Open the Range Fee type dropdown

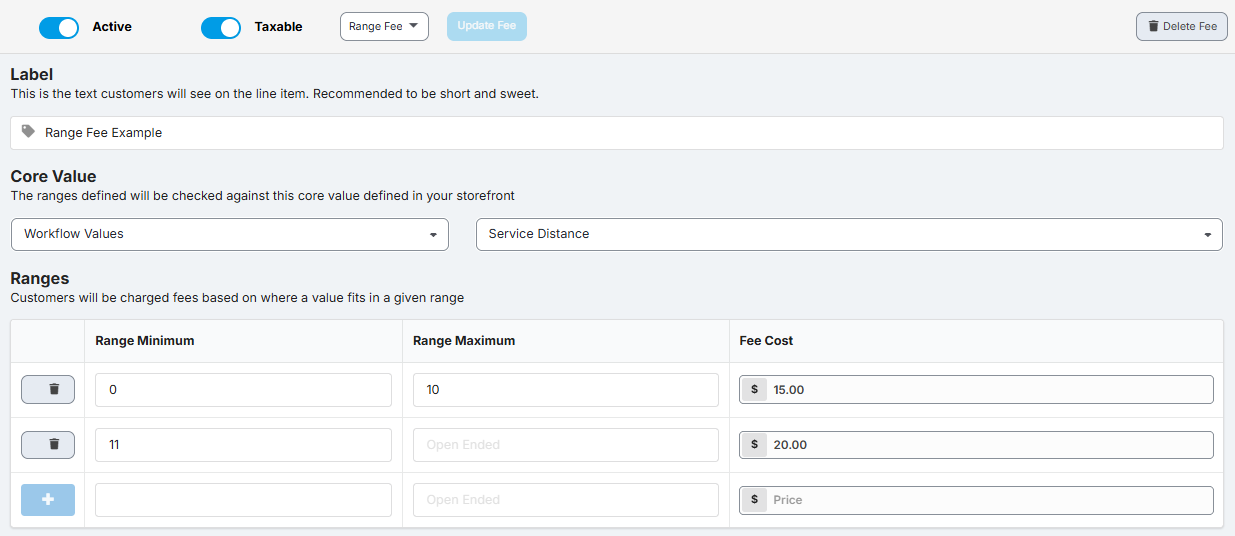(x=384, y=27)
